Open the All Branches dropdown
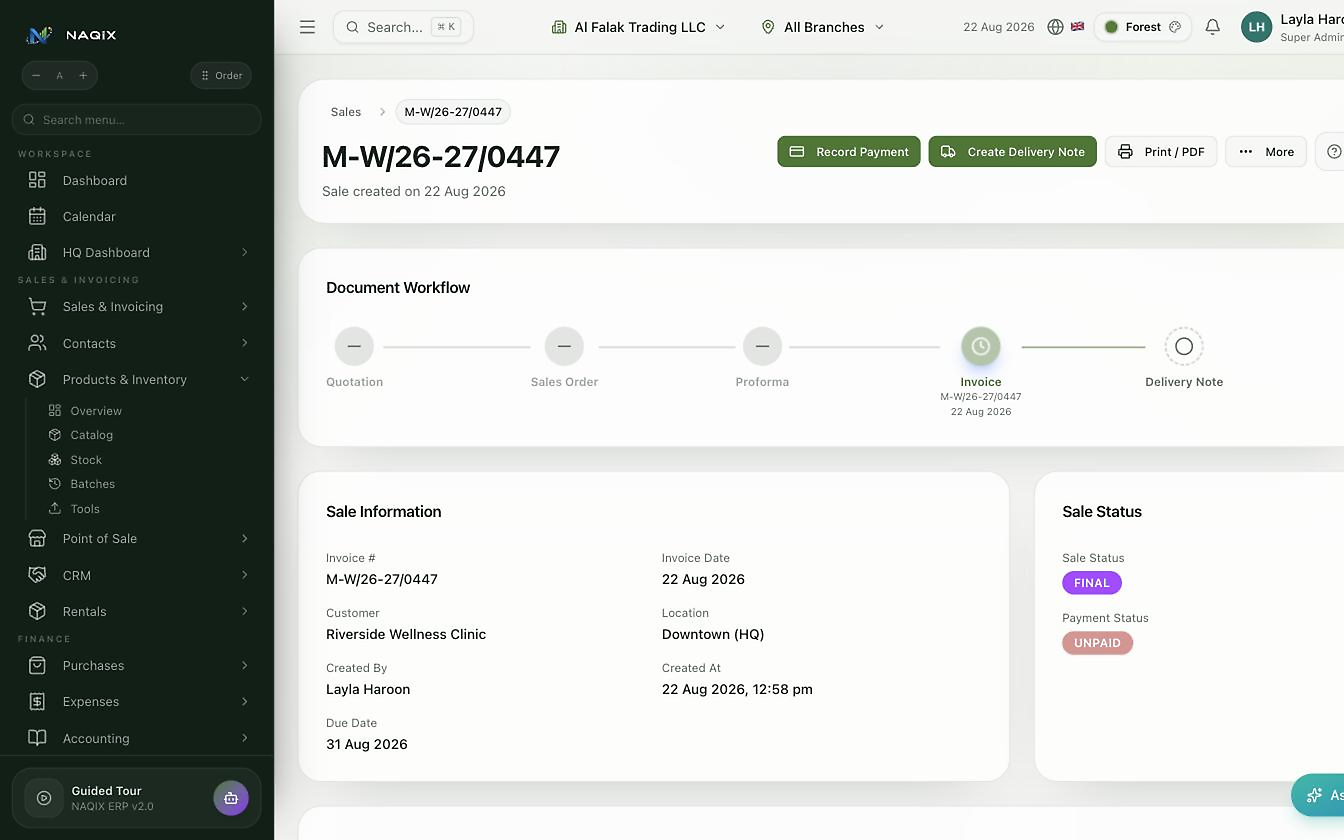The width and height of the screenshot is (1344, 840). 823,27
